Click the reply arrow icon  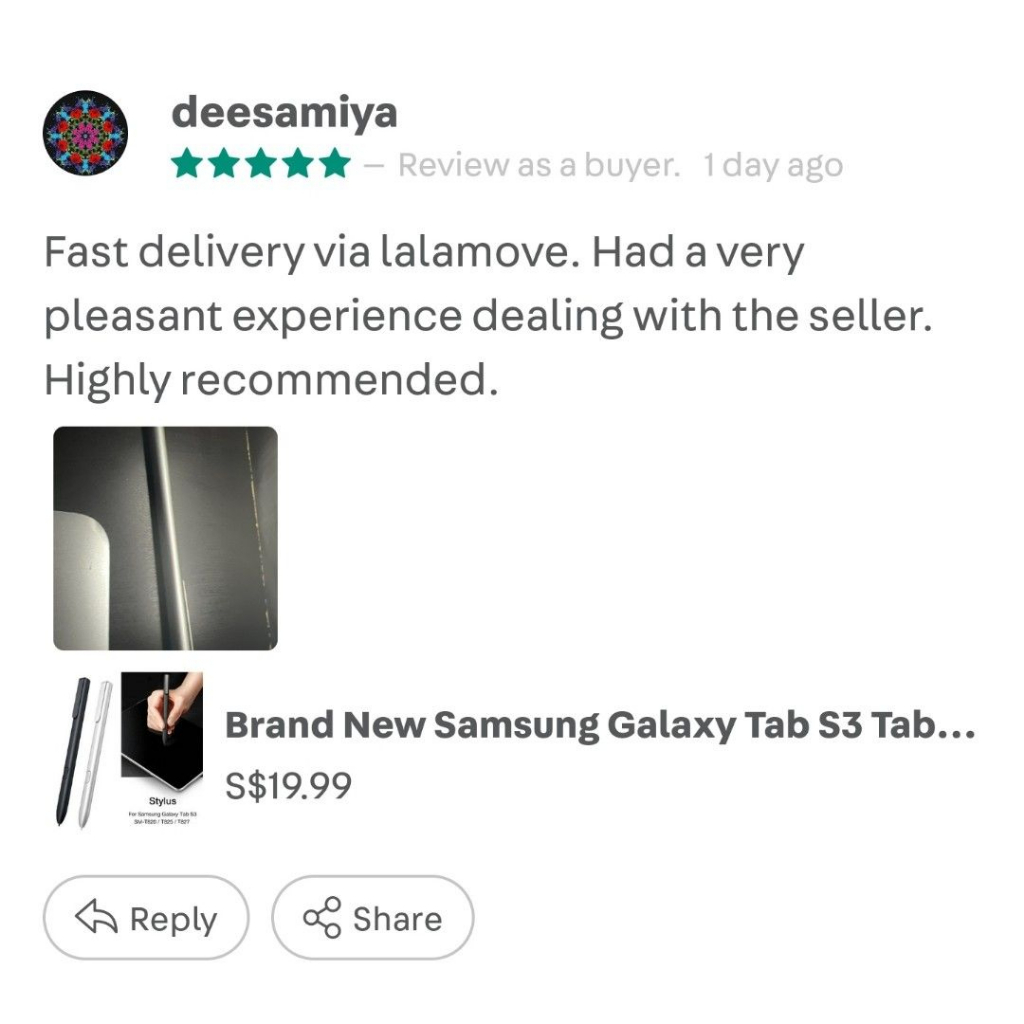click(x=97, y=918)
